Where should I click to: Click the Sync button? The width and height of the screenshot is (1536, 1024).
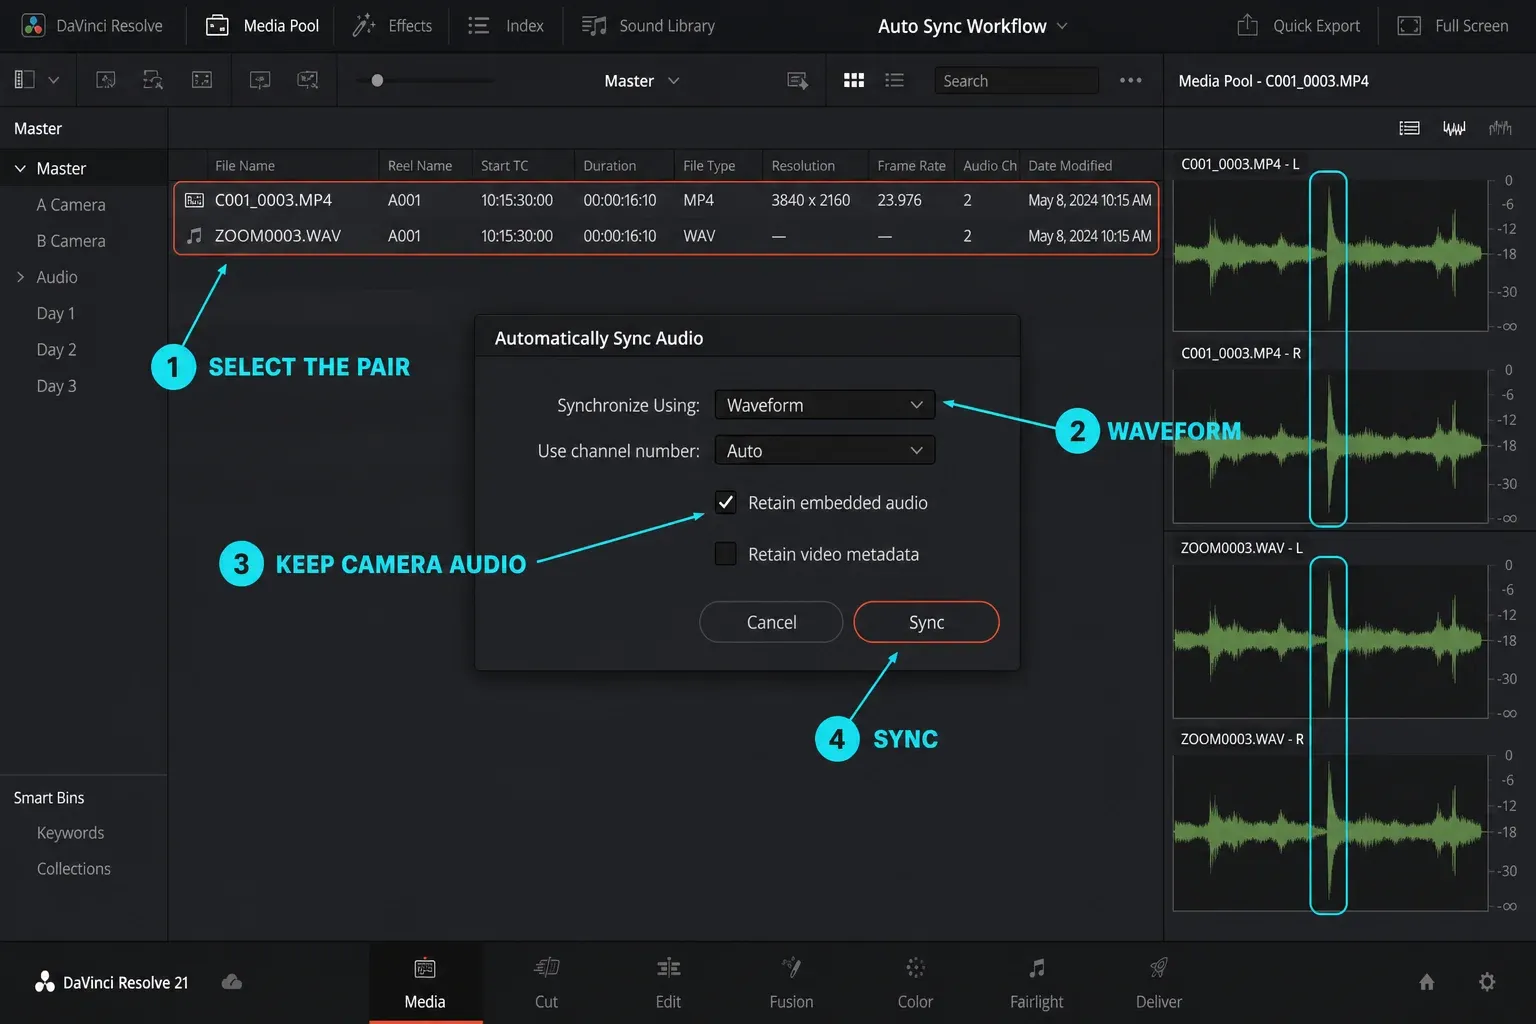[x=926, y=622]
